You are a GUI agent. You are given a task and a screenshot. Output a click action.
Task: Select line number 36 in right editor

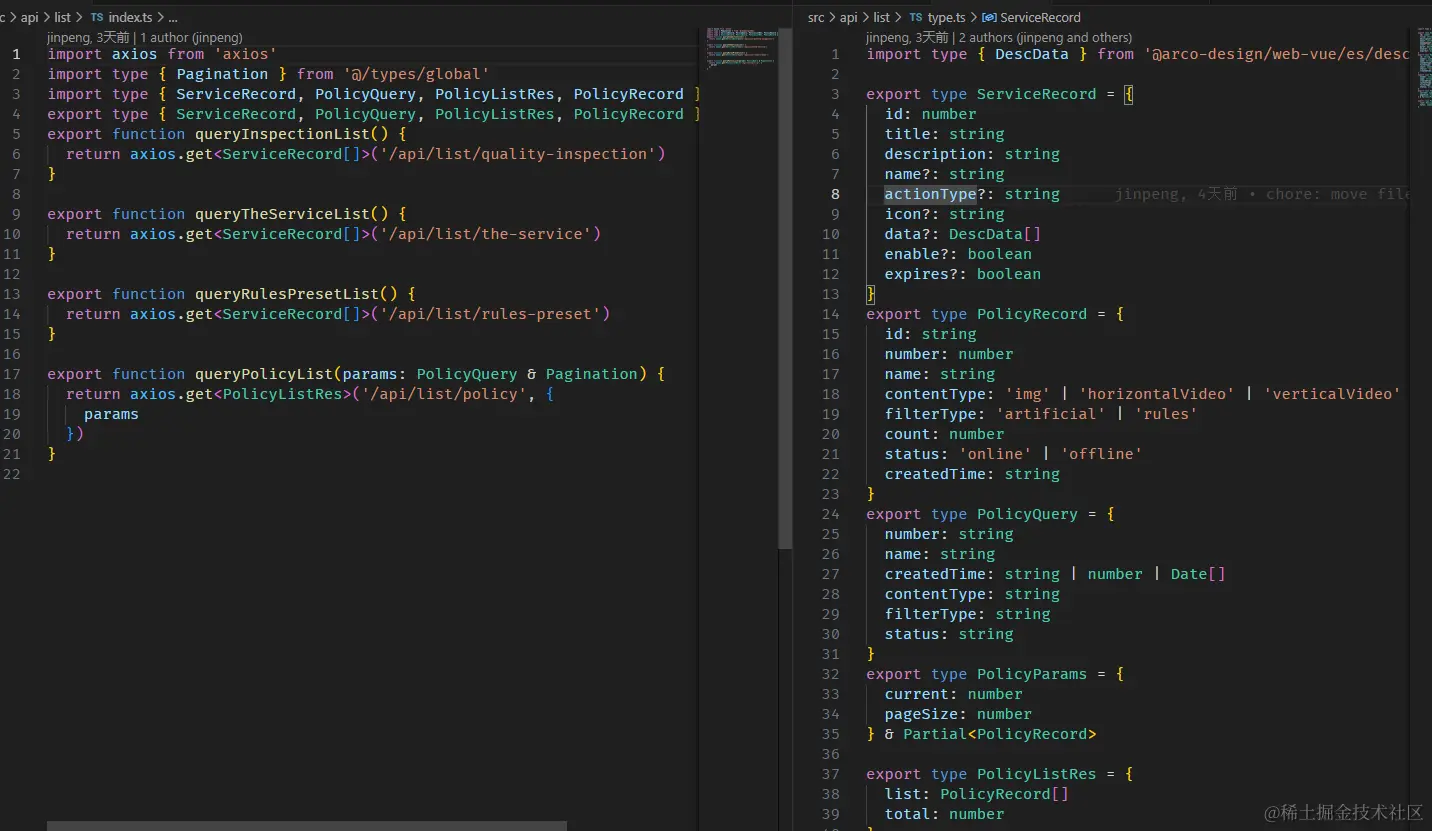click(830, 754)
